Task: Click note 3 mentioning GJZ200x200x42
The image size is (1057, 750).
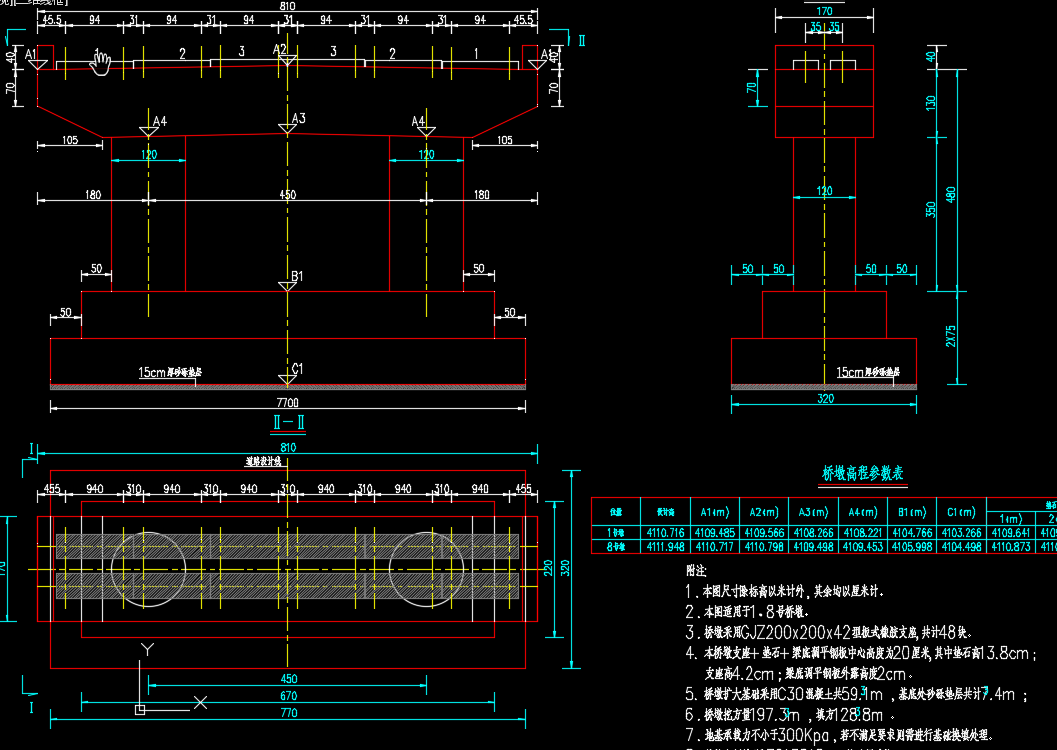Action: [828, 633]
